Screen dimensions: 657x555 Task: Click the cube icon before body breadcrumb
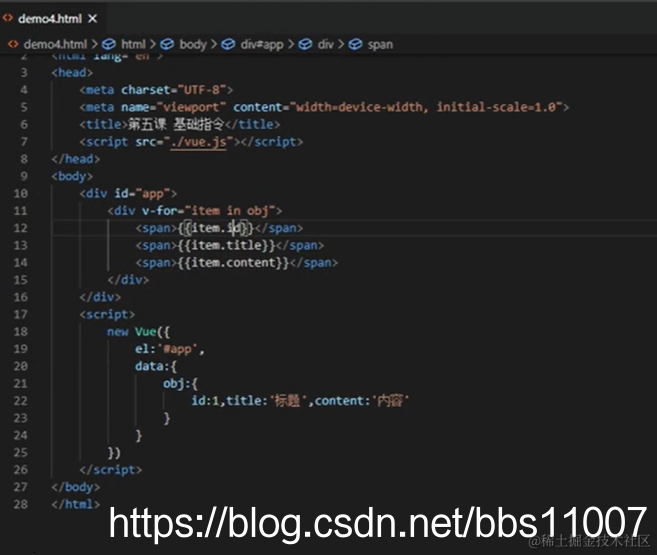click(167, 44)
